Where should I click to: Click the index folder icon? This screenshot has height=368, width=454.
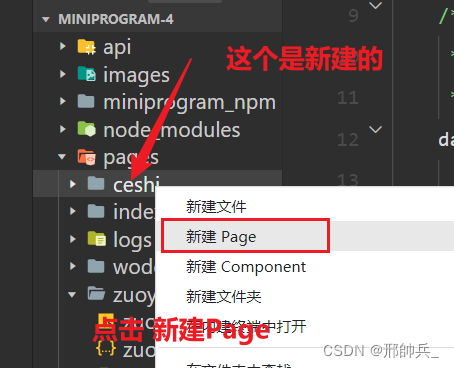[x=96, y=211]
